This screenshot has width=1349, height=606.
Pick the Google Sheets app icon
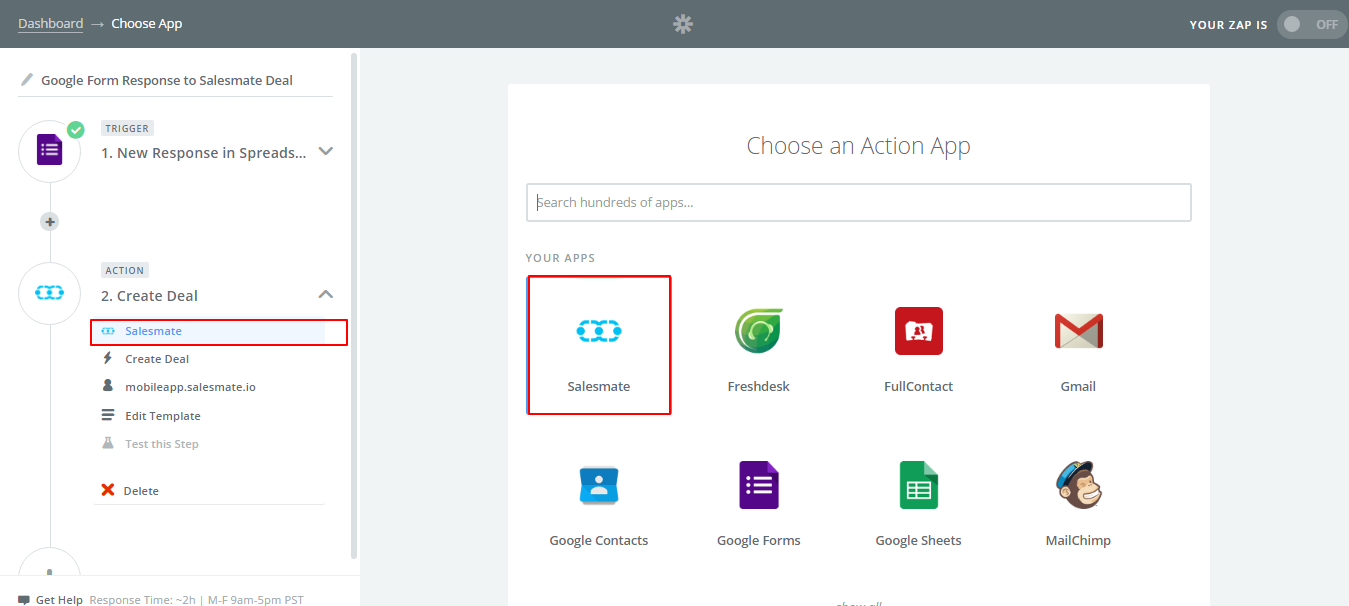918,485
